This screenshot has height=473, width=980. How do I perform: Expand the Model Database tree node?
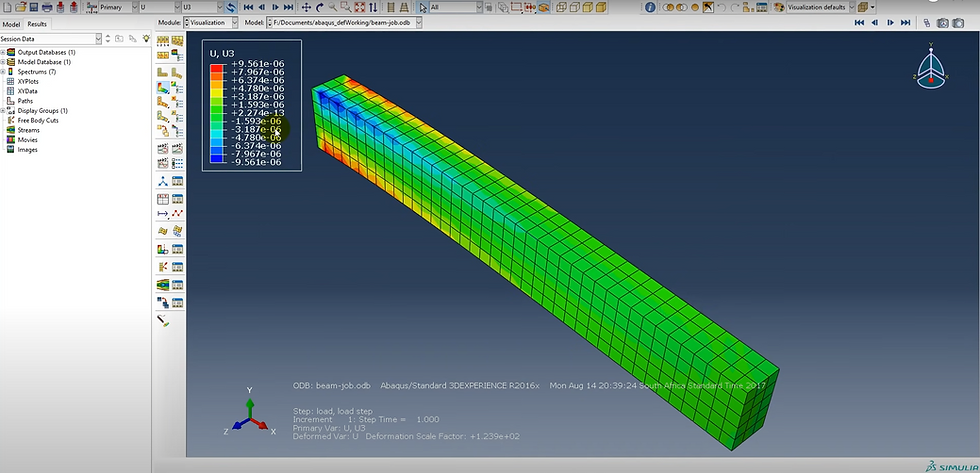2,62
